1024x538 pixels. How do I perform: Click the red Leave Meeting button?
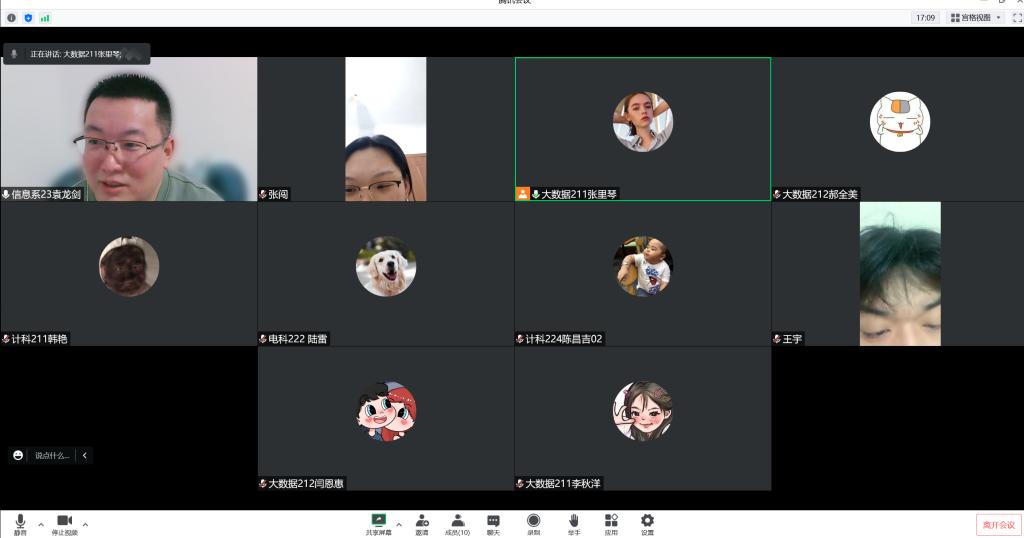tap(998, 524)
